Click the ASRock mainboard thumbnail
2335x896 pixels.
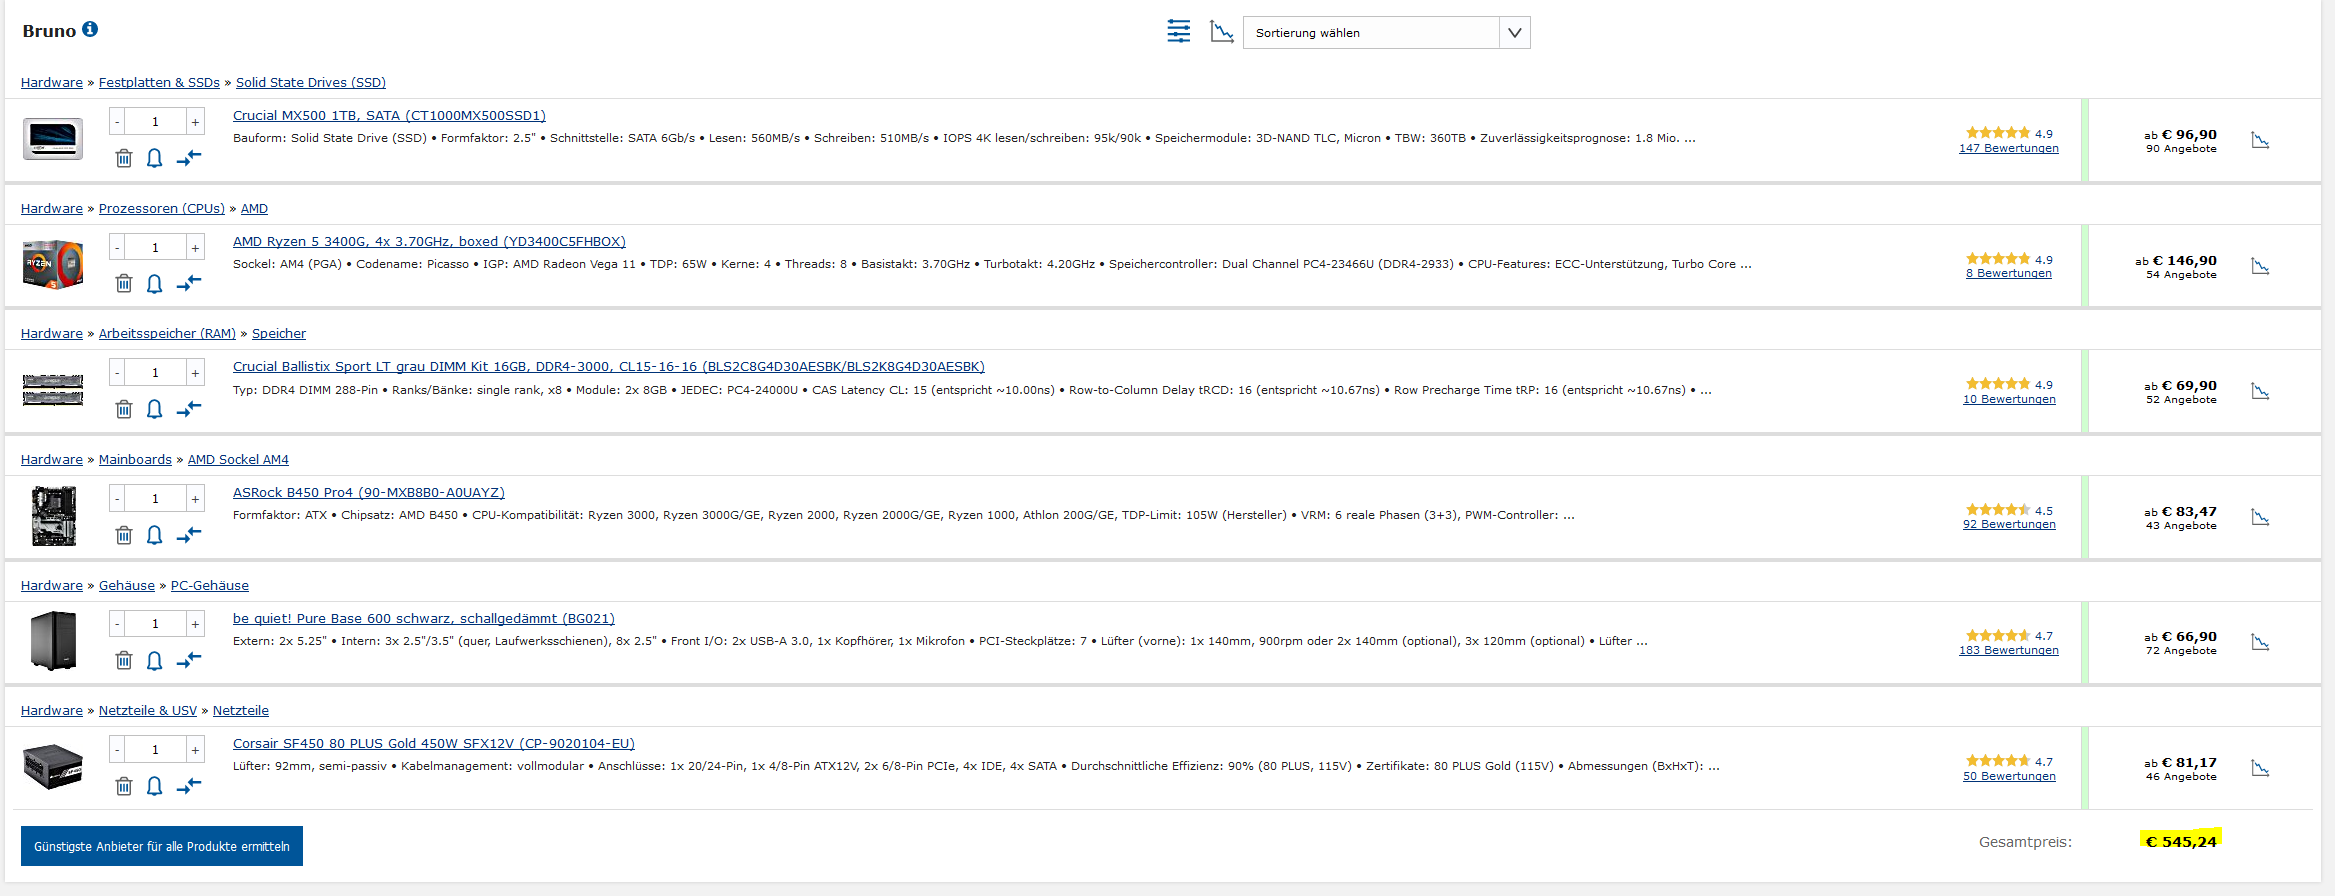point(53,516)
